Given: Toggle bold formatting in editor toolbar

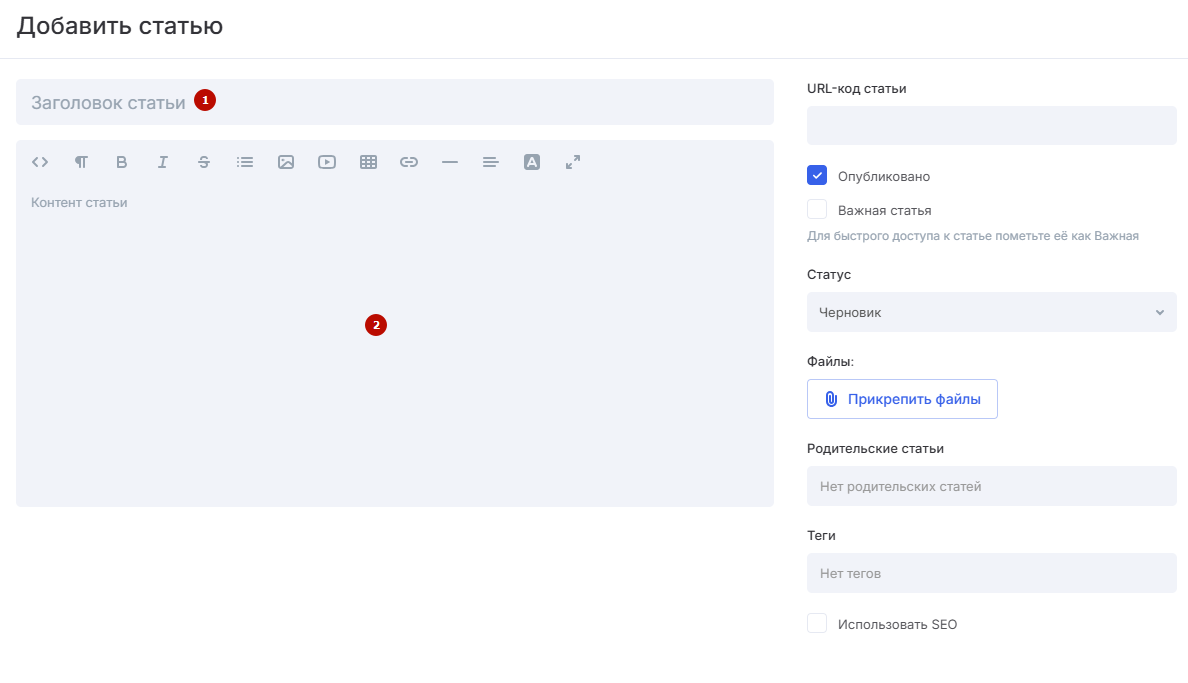Looking at the screenshot, I should pos(122,162).
